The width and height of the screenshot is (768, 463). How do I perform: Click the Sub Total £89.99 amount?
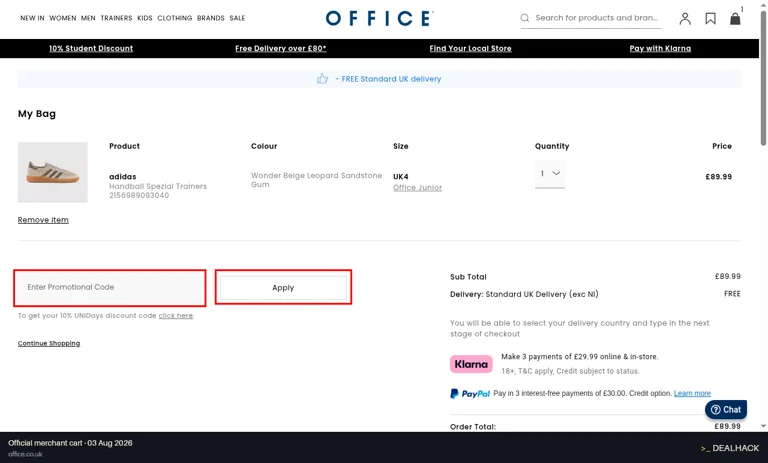tap(727, 276)
